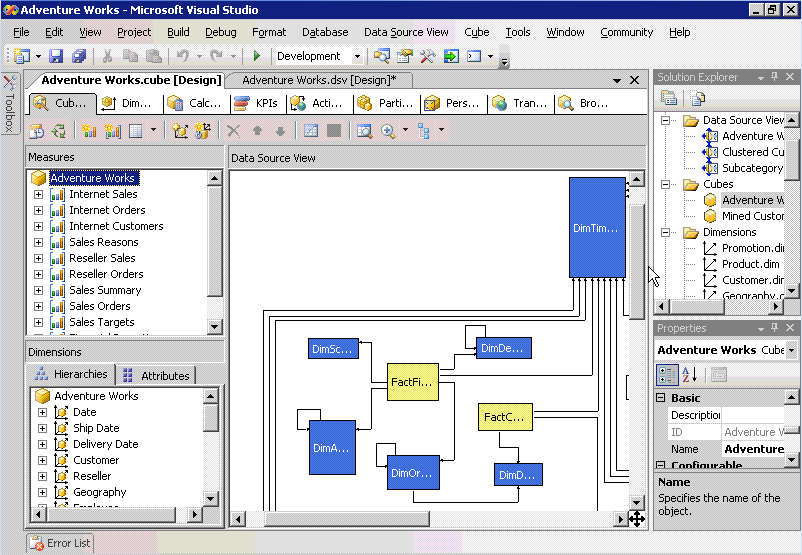Expand the Ship Date dimension
This screenshot has width=802, height=555.
[42, 428]
